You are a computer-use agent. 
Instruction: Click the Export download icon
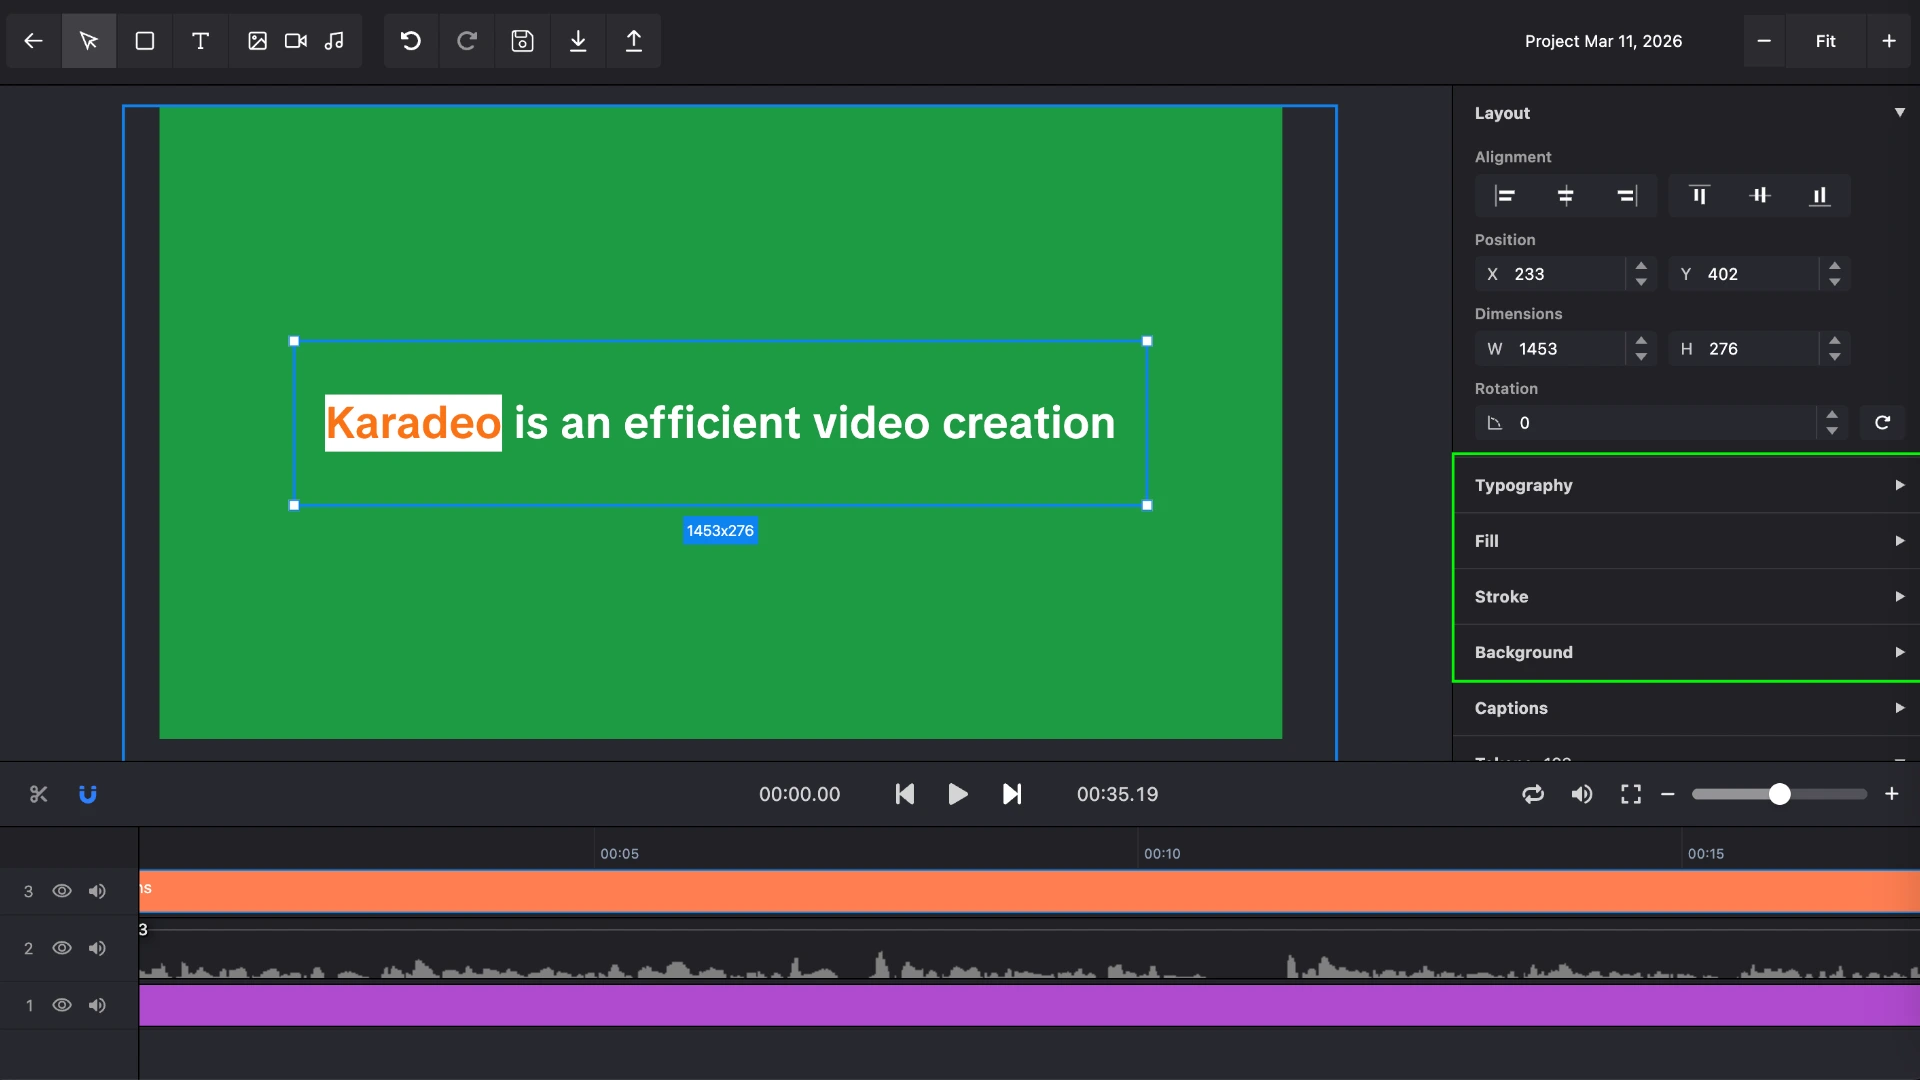click(579, 41)
